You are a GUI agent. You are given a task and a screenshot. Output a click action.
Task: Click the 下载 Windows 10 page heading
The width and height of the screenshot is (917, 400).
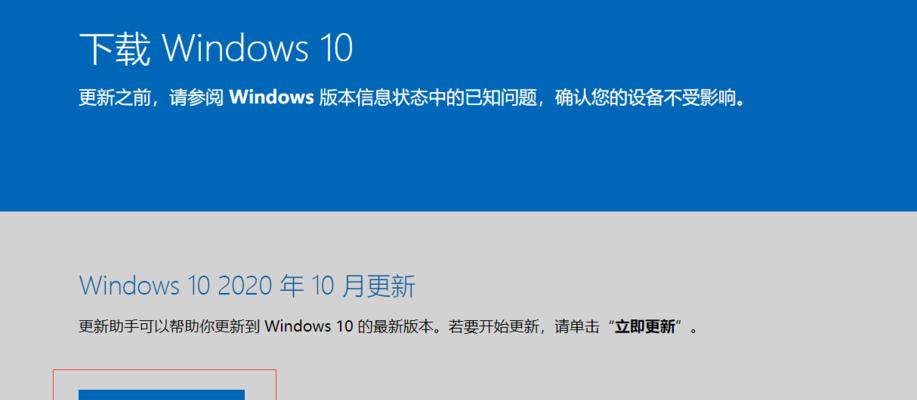click(x=216, y=49)
